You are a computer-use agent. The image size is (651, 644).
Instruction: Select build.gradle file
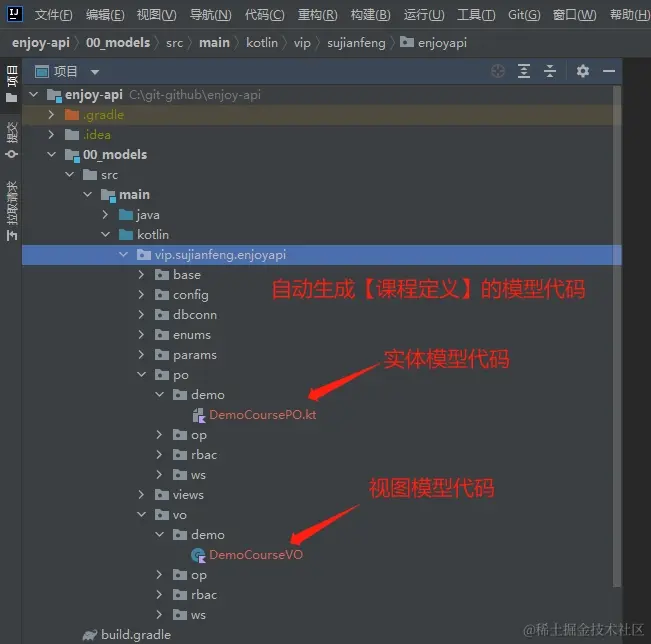tap(136, 635)
